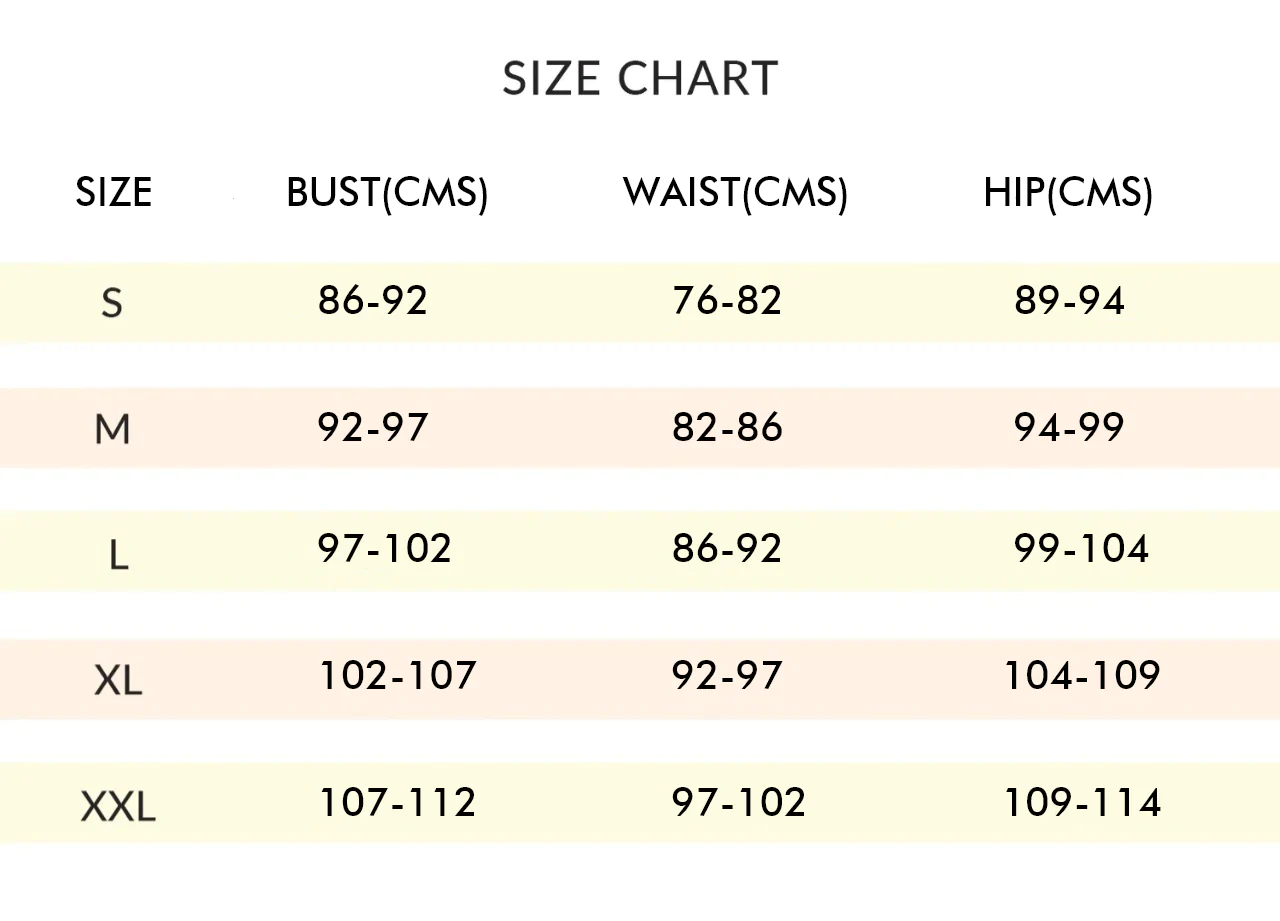Image resolution: width=1280 pixels, height=921 pixels.
Task: Click the S size row label
Action: tap(112, 302)
